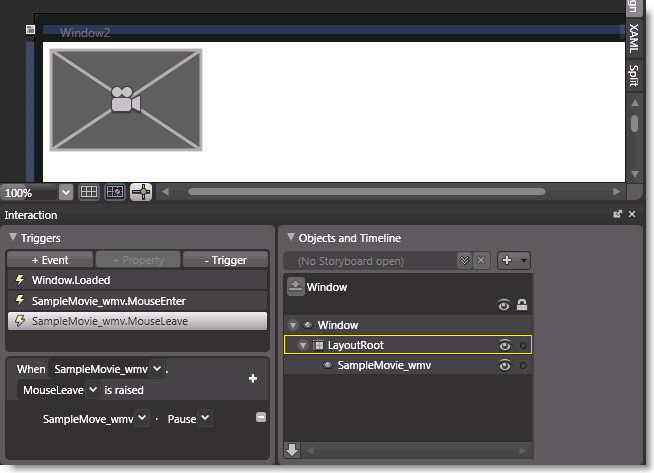Delete the selected trigger with - Trigger
Viewport: 654px width, 473px height.
point(226,260)
